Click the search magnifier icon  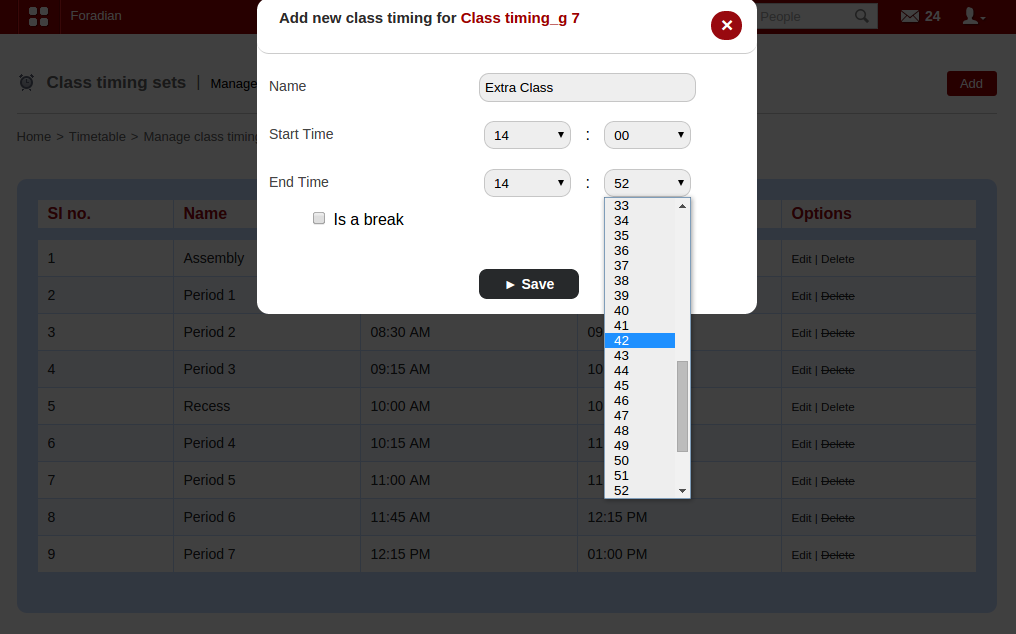point(861,16)
